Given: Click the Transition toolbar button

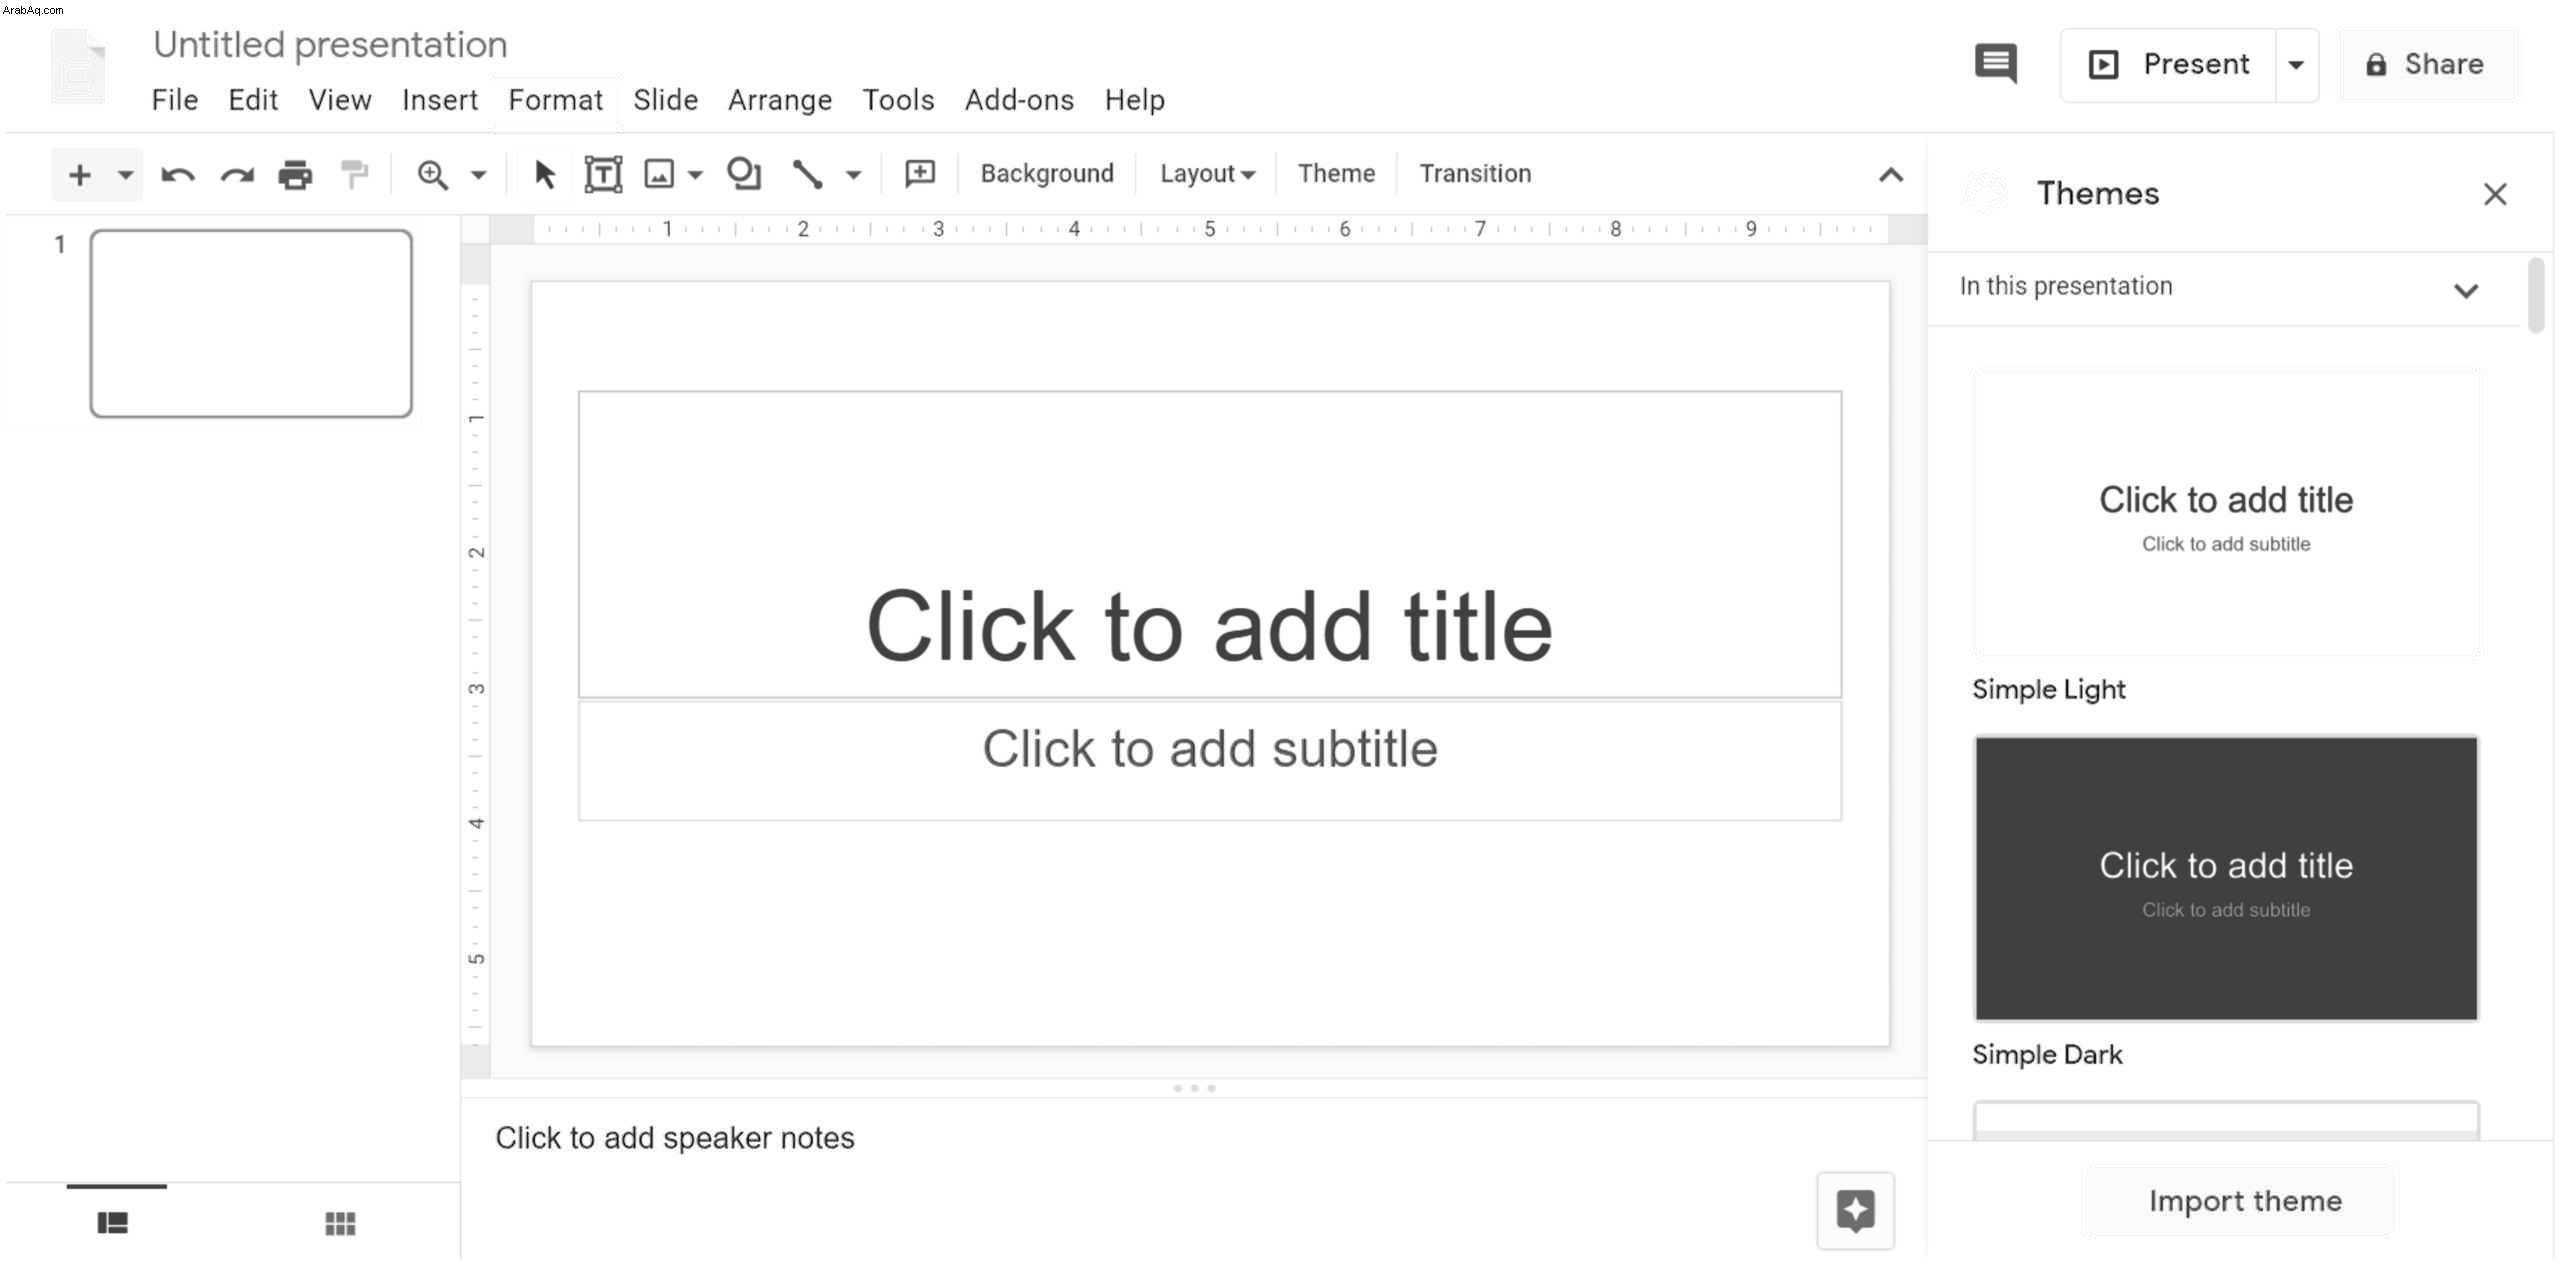Looking at the screenshot, I should tap(1475, 174).
